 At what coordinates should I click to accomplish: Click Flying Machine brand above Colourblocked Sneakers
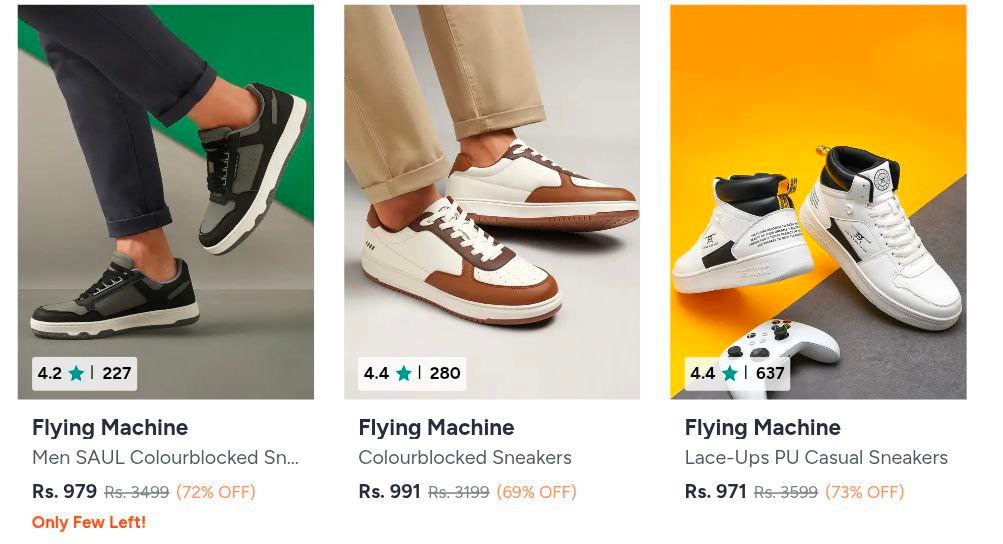436,428
